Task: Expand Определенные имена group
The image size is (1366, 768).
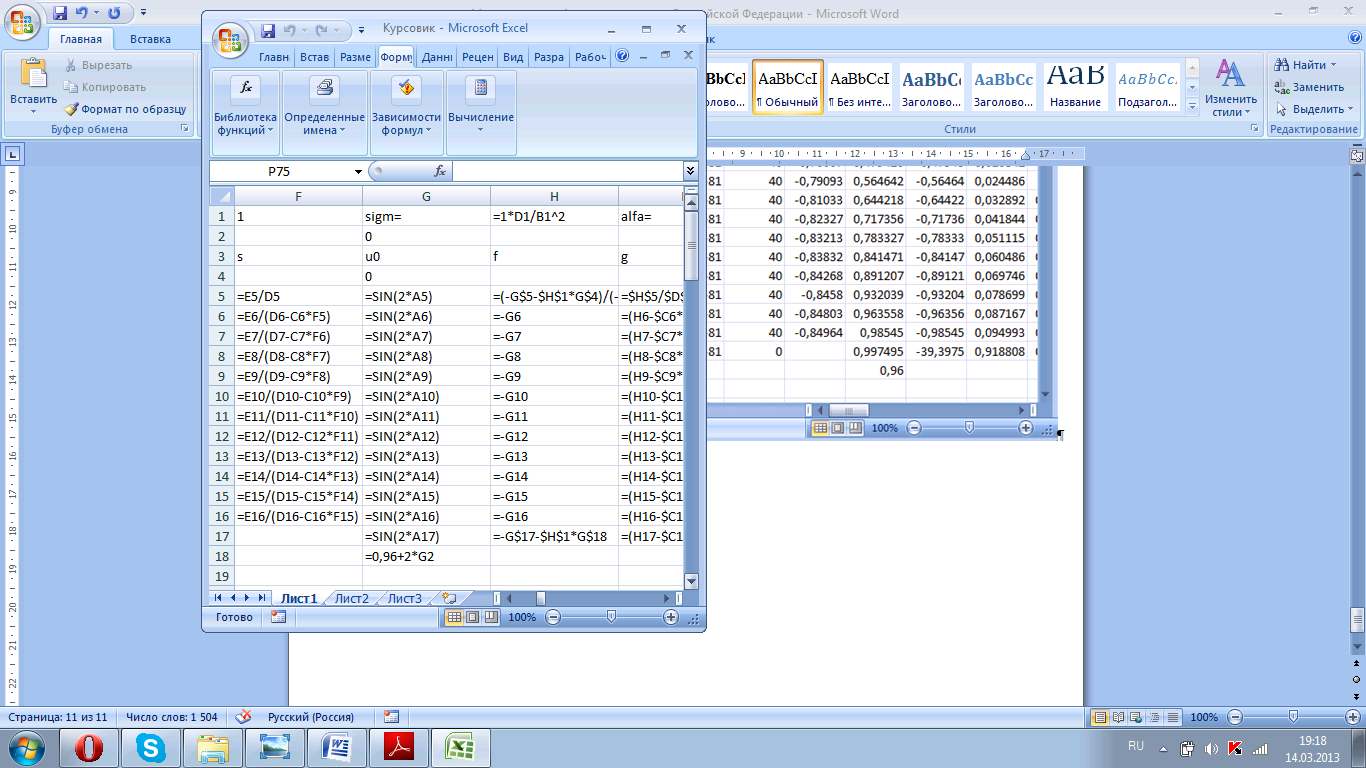Action: pos(324,111)
